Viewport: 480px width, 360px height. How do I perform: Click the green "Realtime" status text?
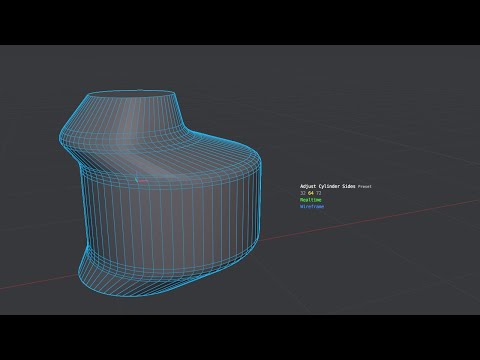pos(311,200)
